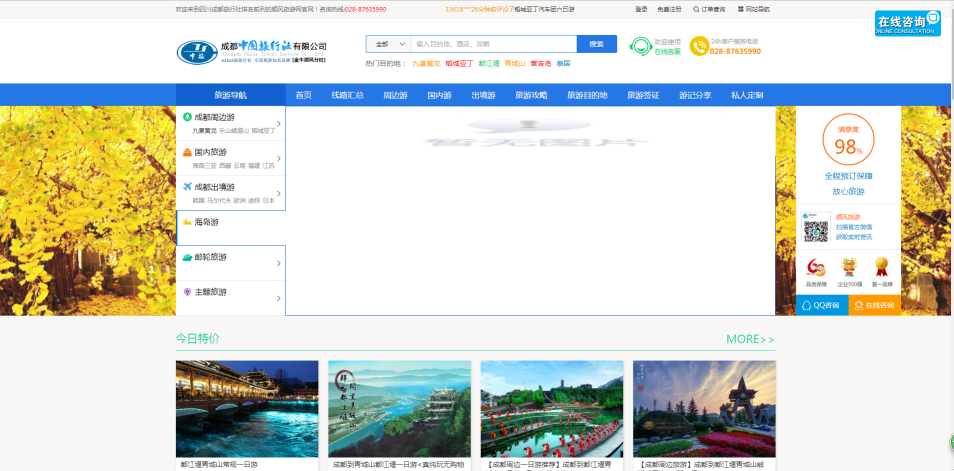Click the orange 24-hour phone hotline icon
This screenshot has width=954, height=471.
[699, 46]
